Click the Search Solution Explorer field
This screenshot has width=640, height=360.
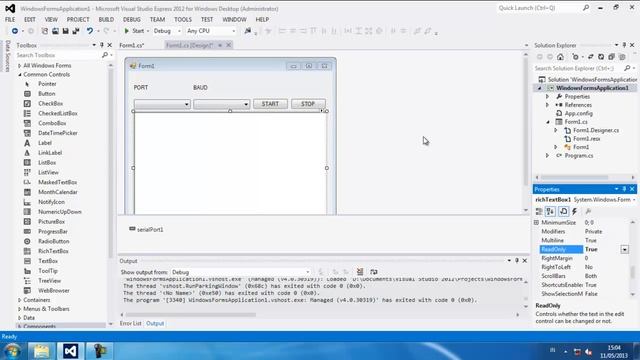pyautogui.click(x=578, y=68)
